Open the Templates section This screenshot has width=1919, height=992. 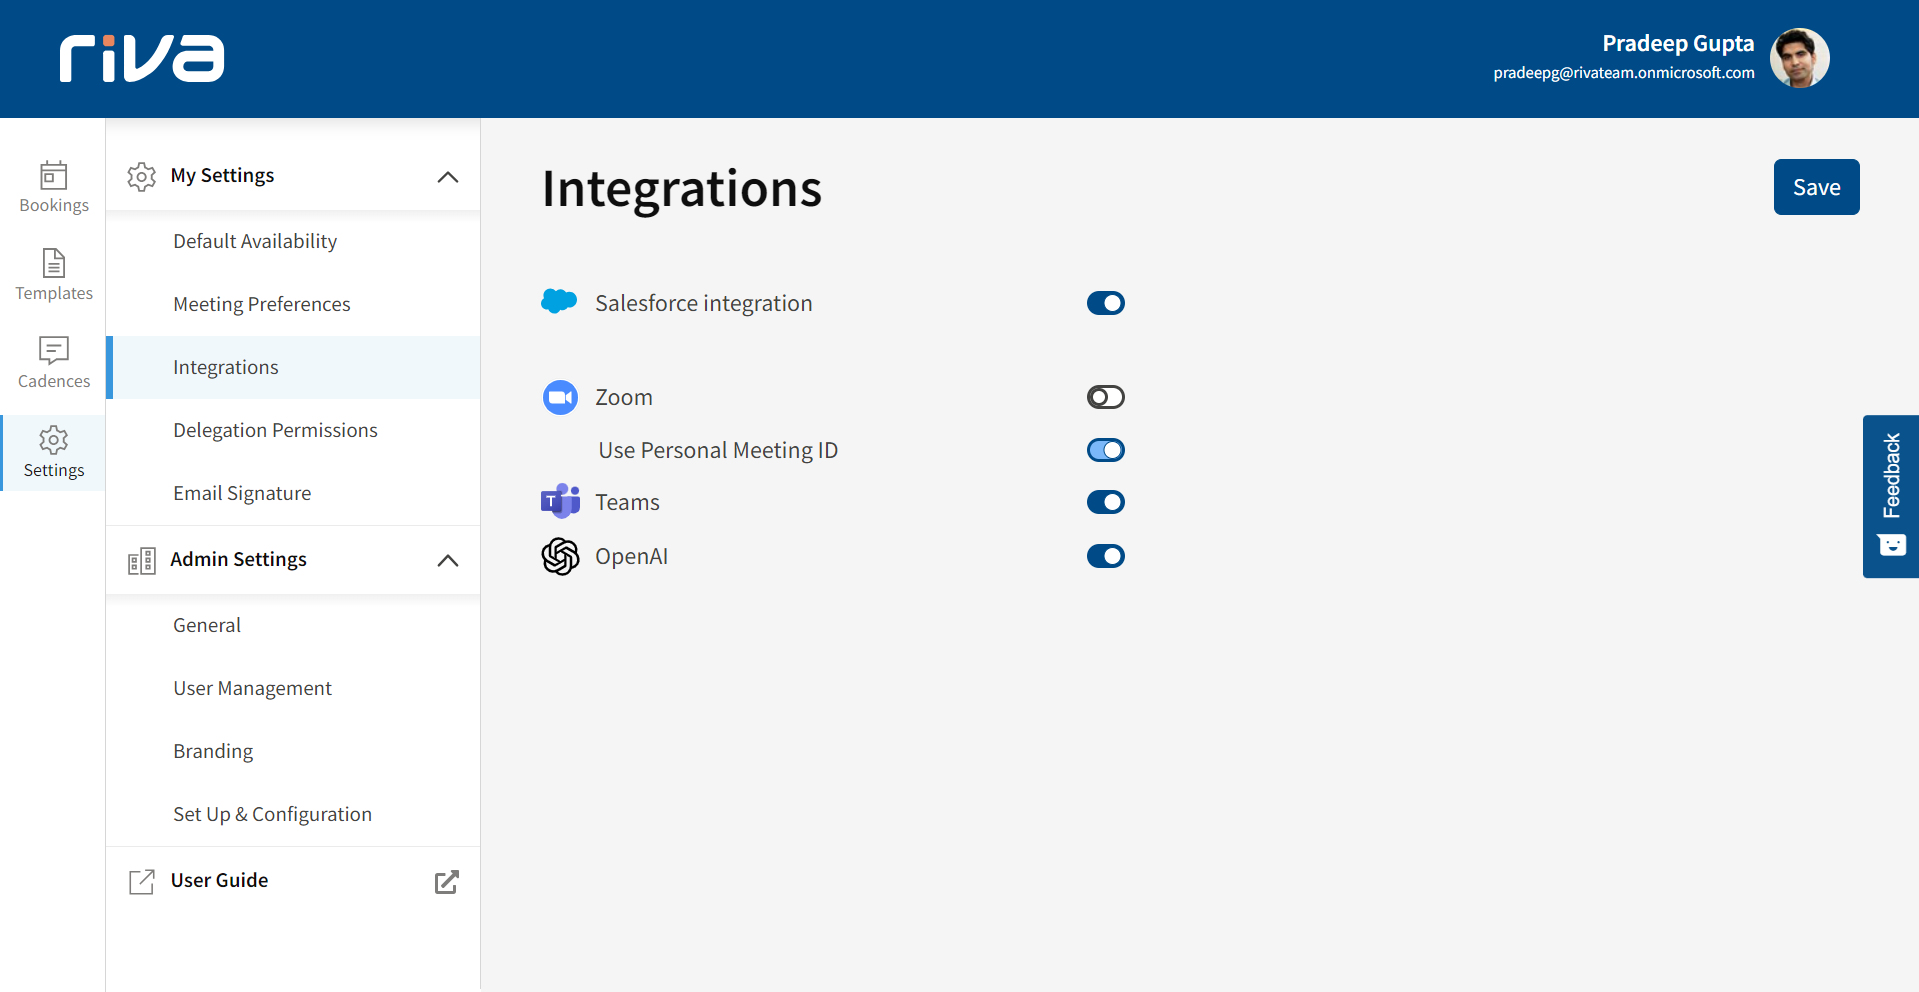click(x=53, y=275)
